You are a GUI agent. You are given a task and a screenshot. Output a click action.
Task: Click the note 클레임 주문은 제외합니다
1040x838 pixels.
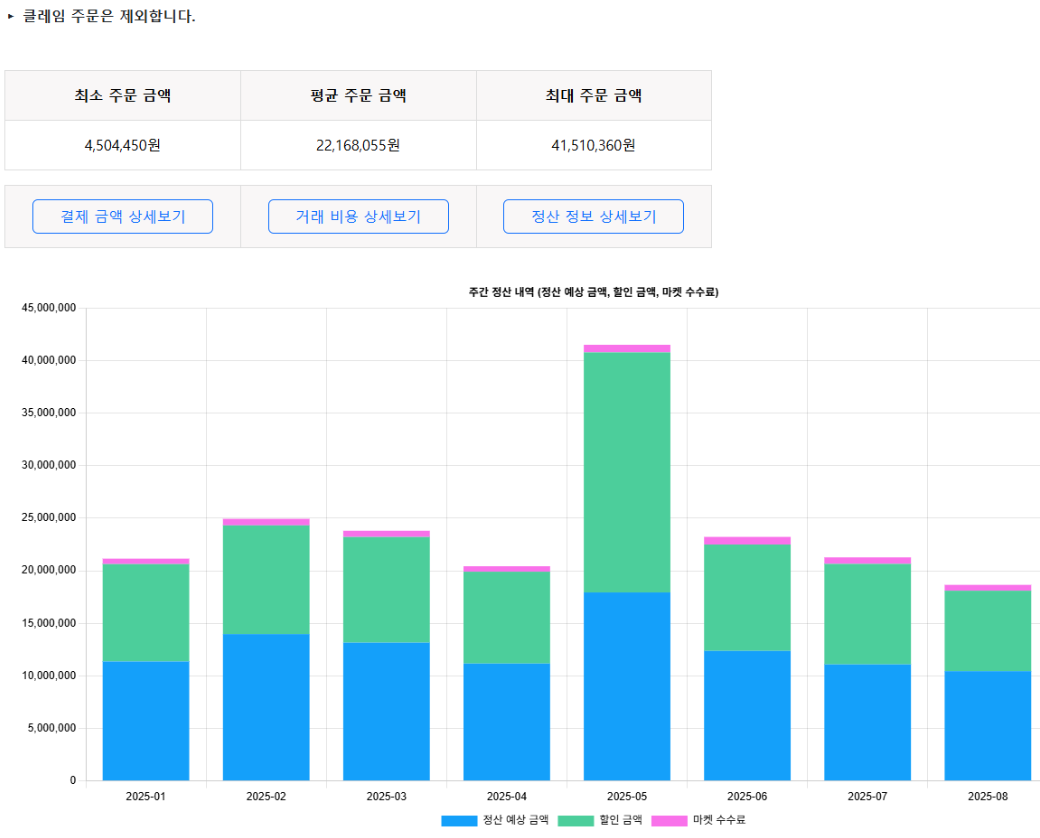click(x=109, y=16)
